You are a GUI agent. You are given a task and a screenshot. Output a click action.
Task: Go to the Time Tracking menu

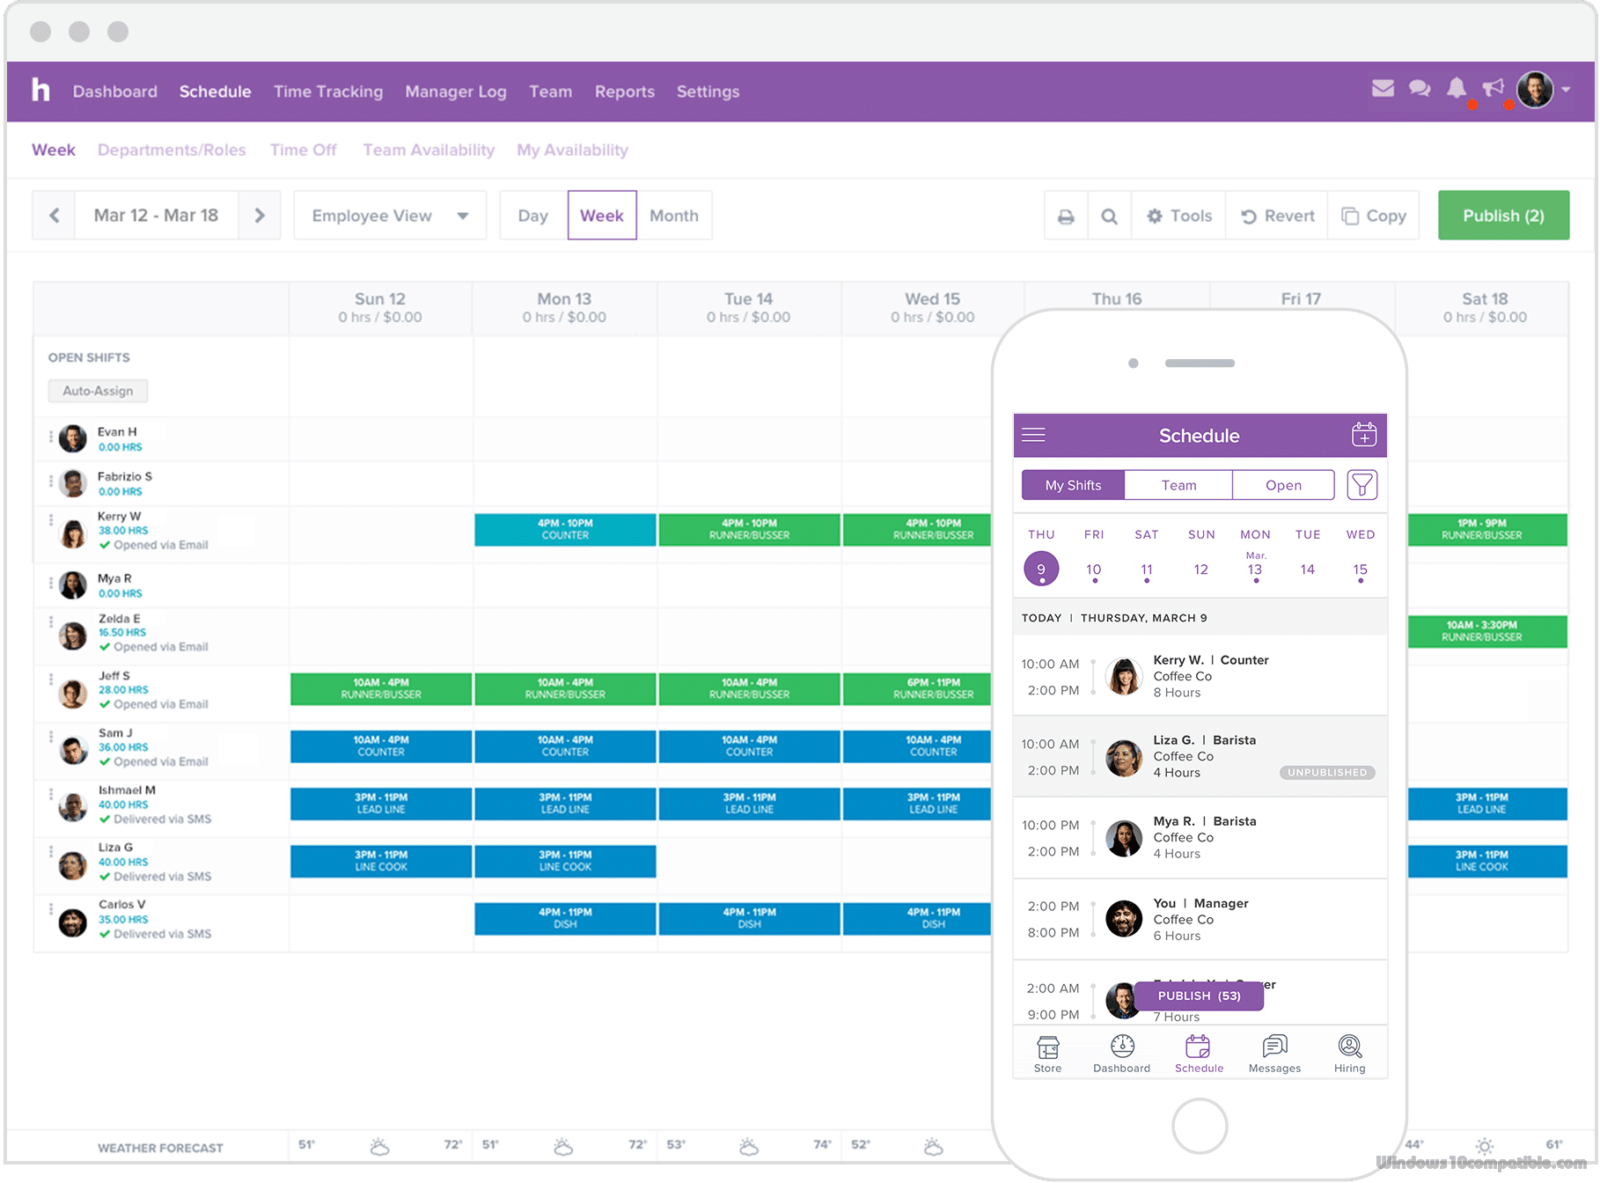pos(328,91)
